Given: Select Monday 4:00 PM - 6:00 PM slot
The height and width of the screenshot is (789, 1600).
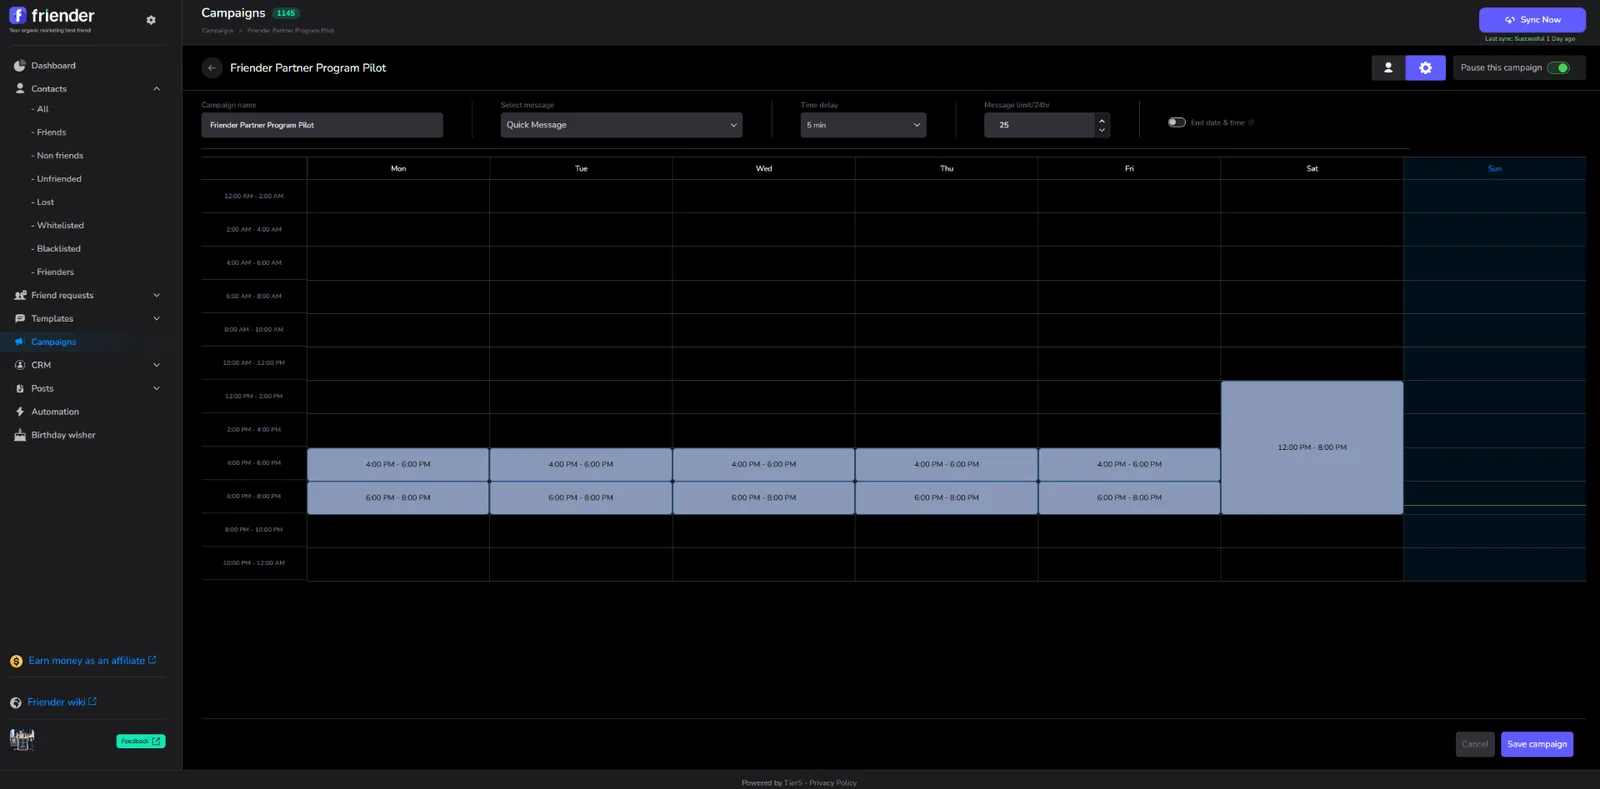Looking at the screenshot, I should [398, 465].
